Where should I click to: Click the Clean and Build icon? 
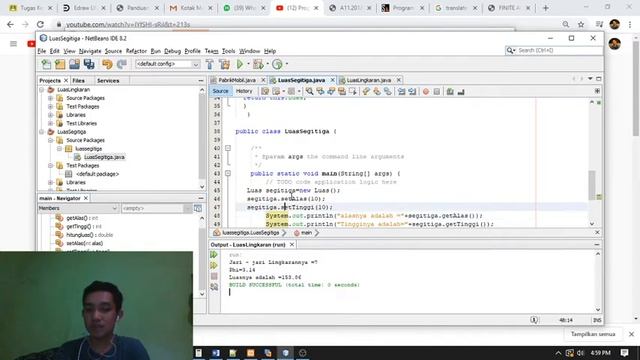click(x=224, y=64)
